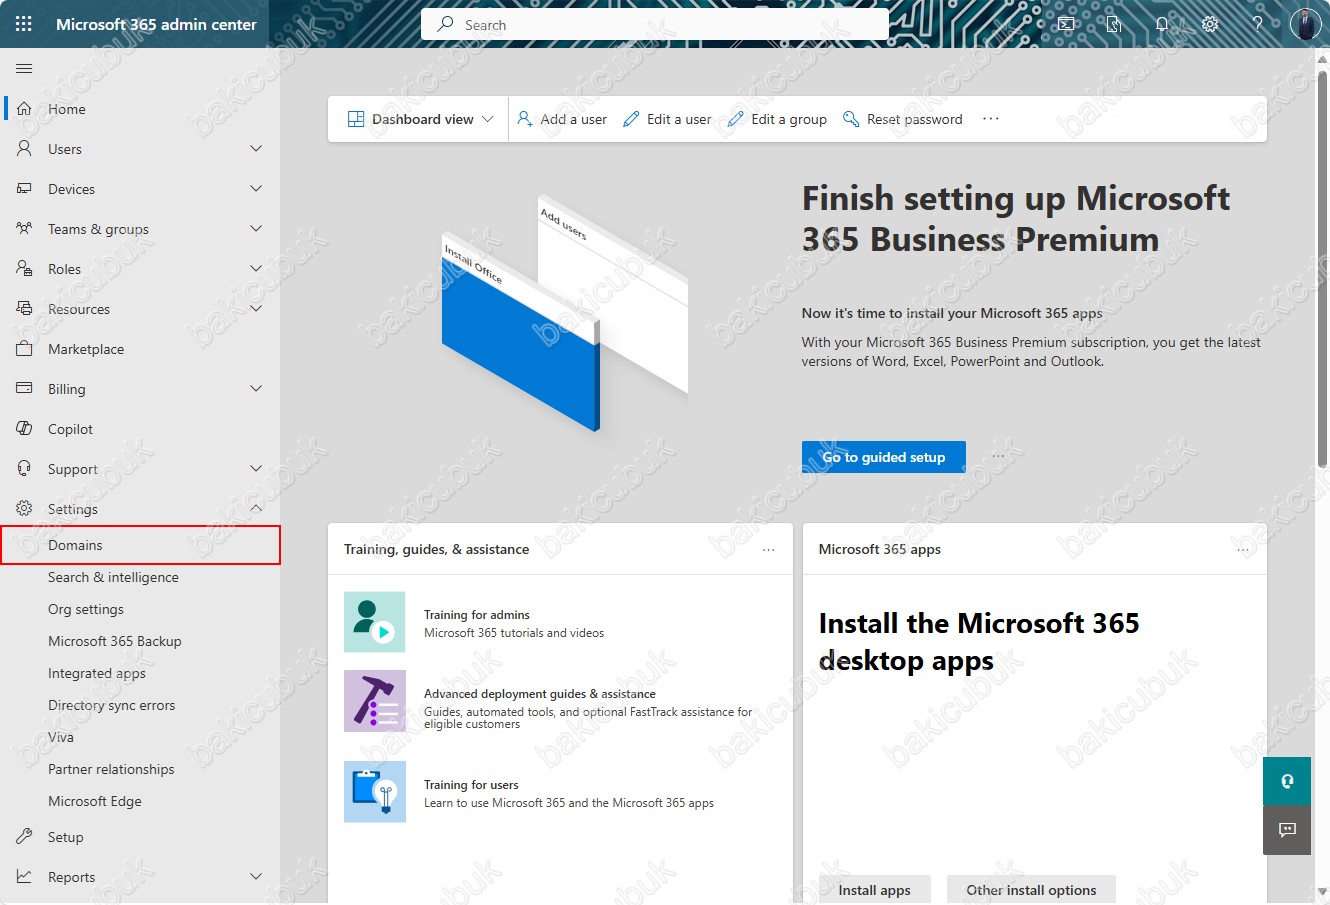Click Microsoft 365 admin center title
The image size is (1330, 905).
coord(156,24)
